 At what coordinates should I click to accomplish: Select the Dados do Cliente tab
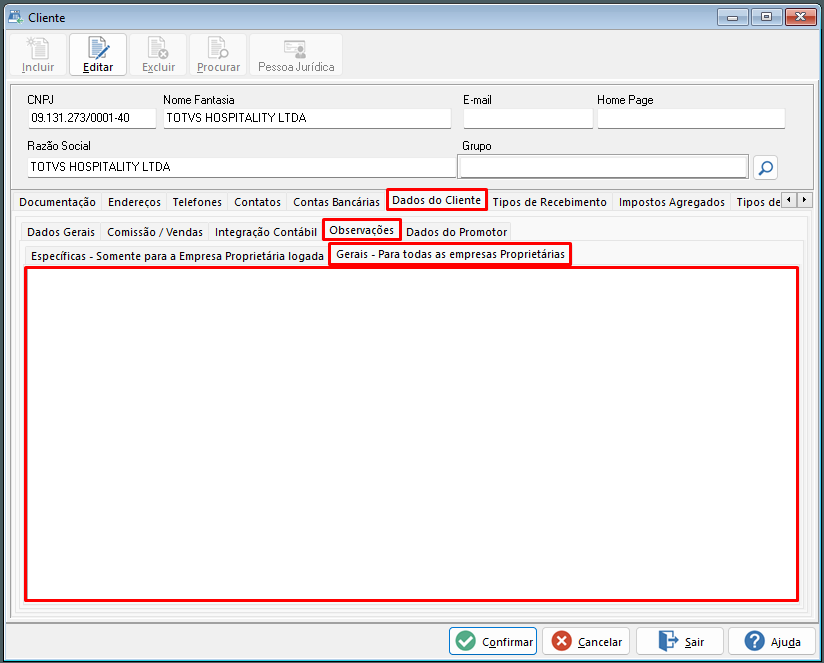437,200
